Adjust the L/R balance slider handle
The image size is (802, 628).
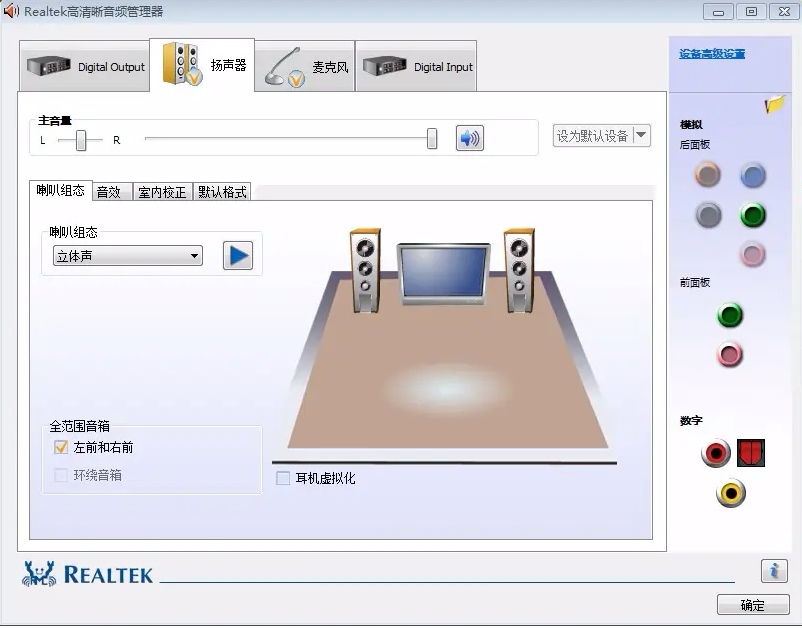[x=81, y=140]
